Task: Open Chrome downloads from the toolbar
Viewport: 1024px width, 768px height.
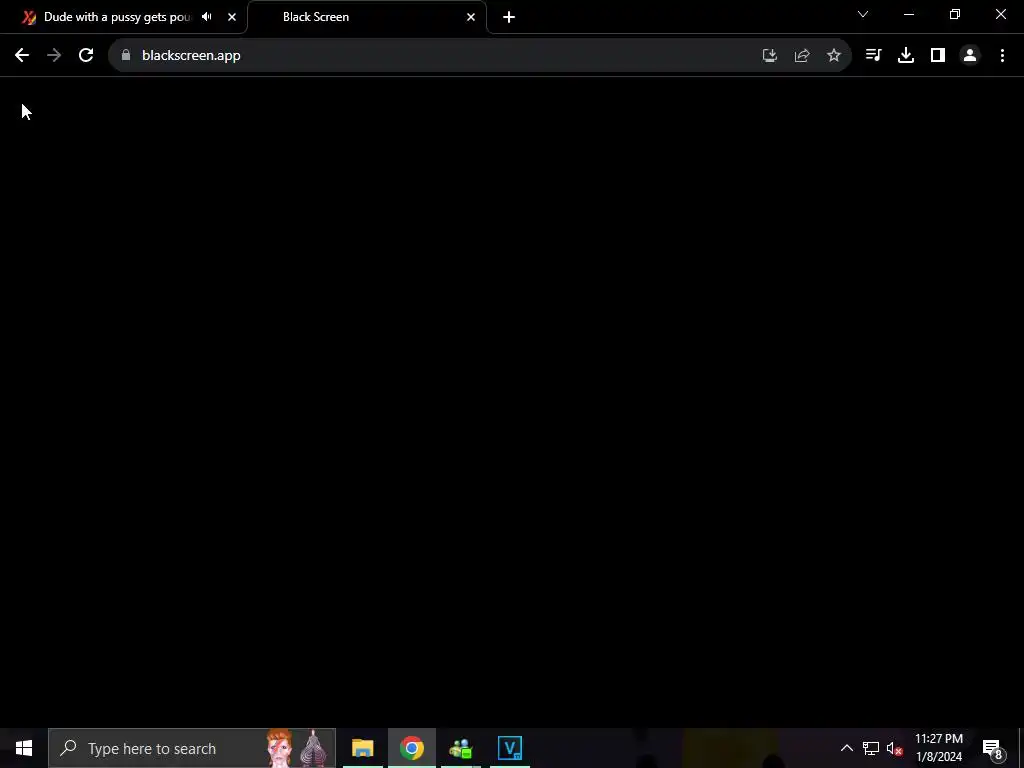Action: pyautogui.click(x=906, y=56)
